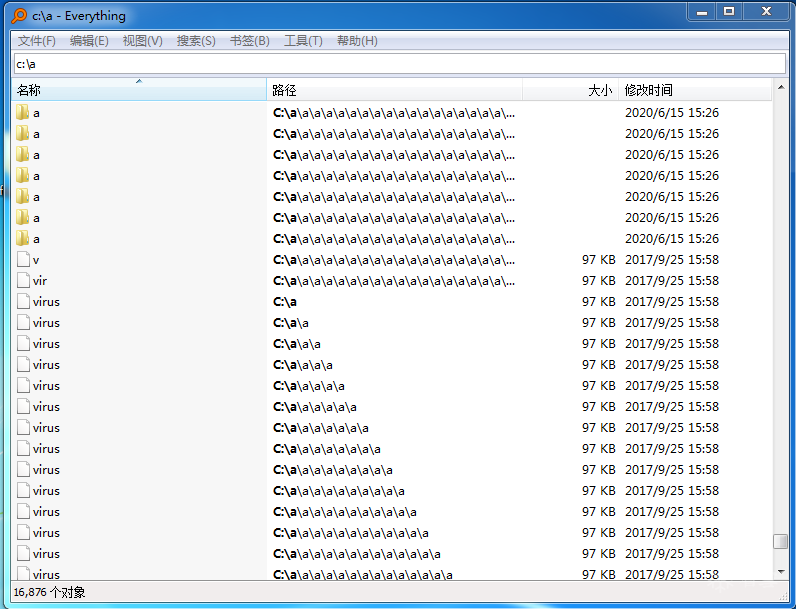Click the file icon of the v row
This screenshot has width=796, height=609.
coord(23,259)
